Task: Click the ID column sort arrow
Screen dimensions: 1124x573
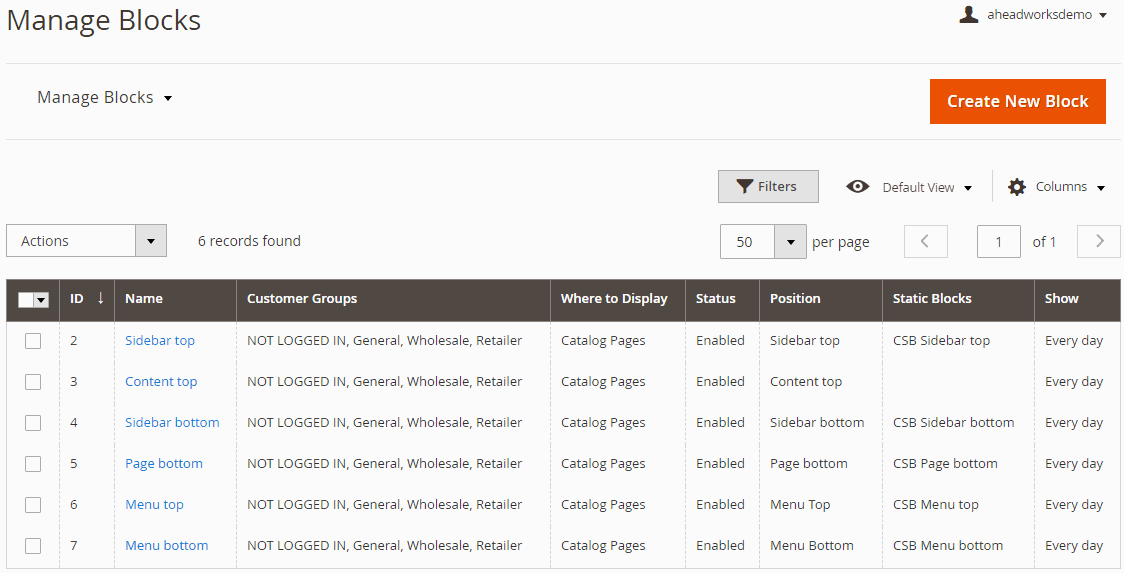Action: pos(100,298)
